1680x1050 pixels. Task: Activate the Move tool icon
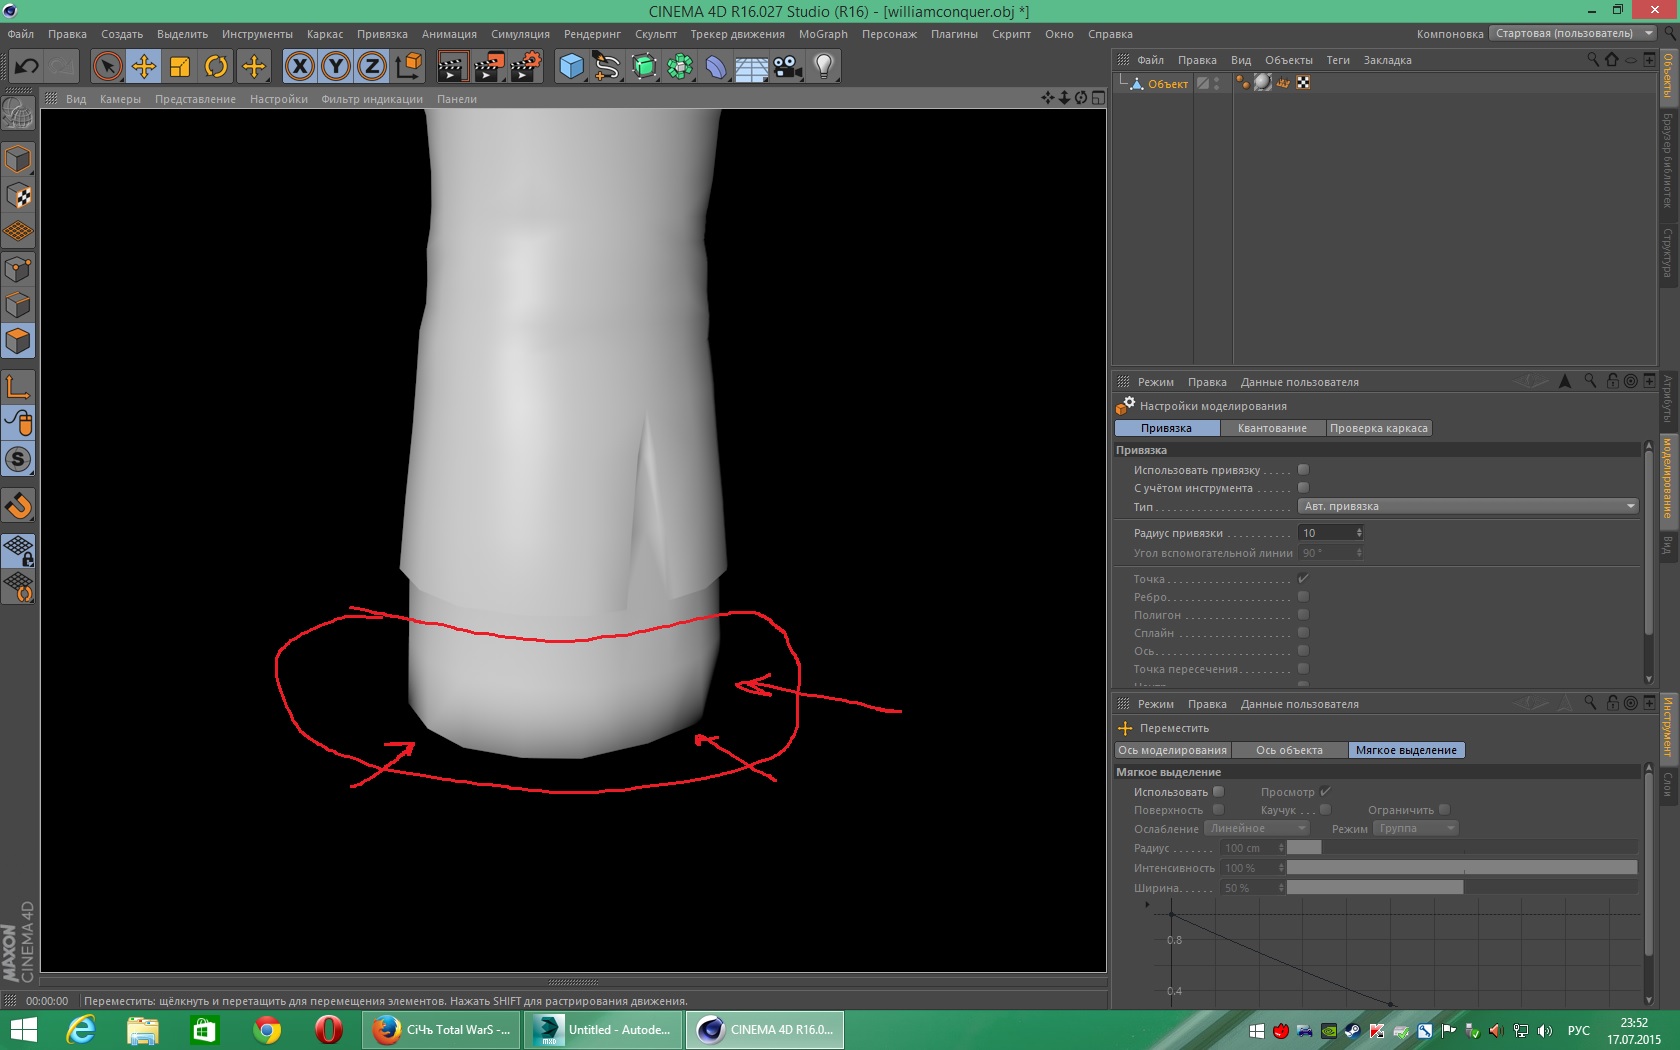(144, 67)
